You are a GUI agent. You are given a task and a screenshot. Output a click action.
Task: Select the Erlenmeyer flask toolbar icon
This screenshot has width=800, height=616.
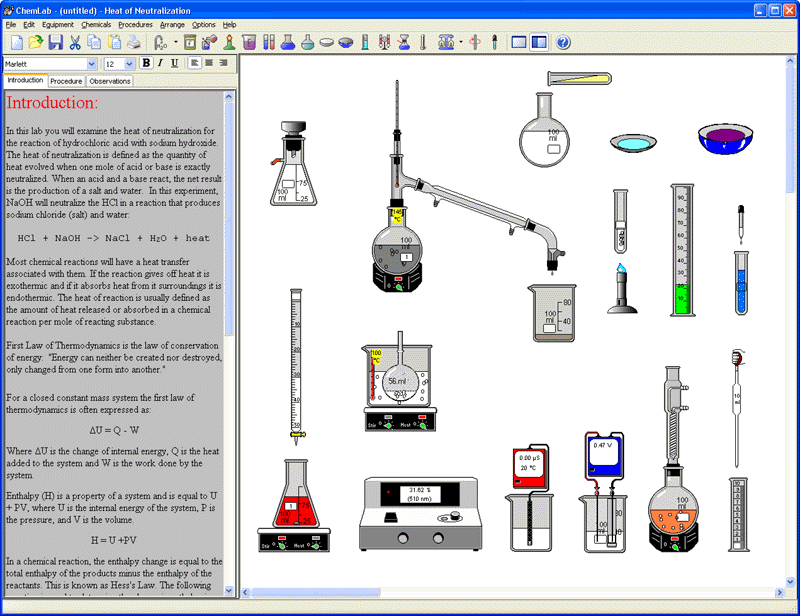[x=287, y=42]
